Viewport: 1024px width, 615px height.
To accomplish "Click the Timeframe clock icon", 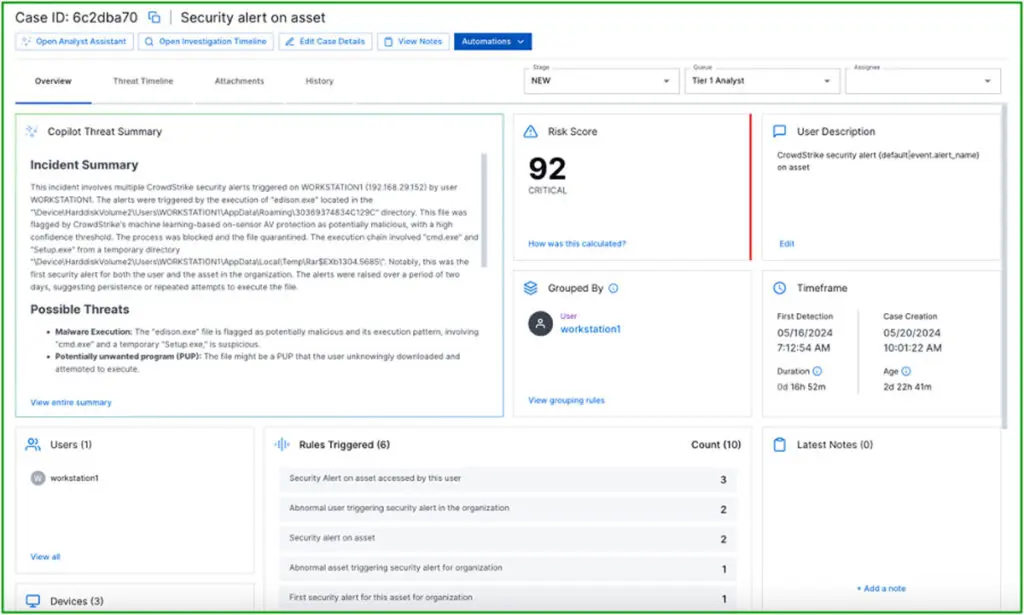I will (x=780, y=288).
